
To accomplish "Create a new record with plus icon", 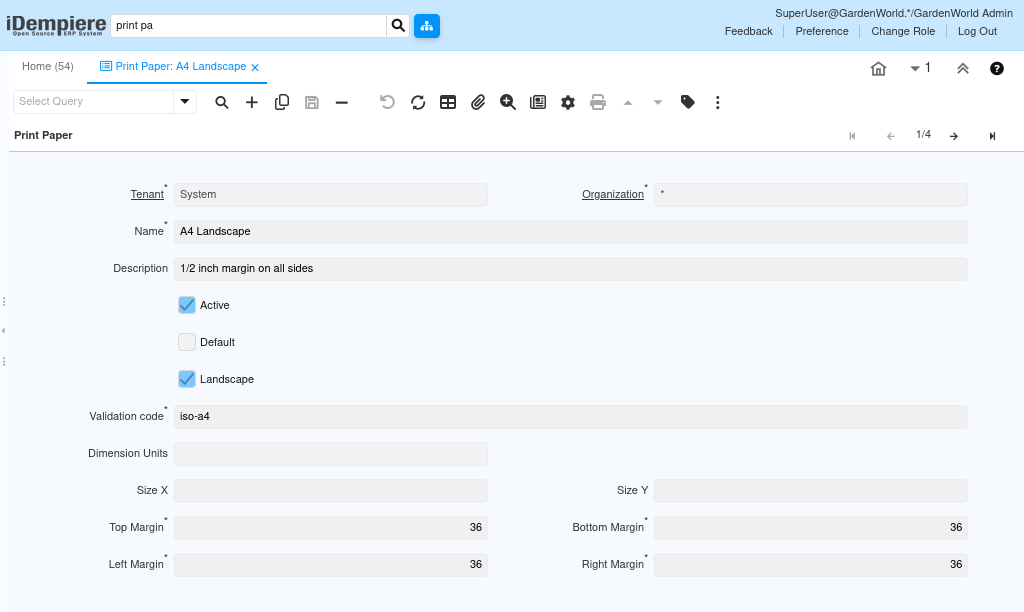I will coord(251,103).
